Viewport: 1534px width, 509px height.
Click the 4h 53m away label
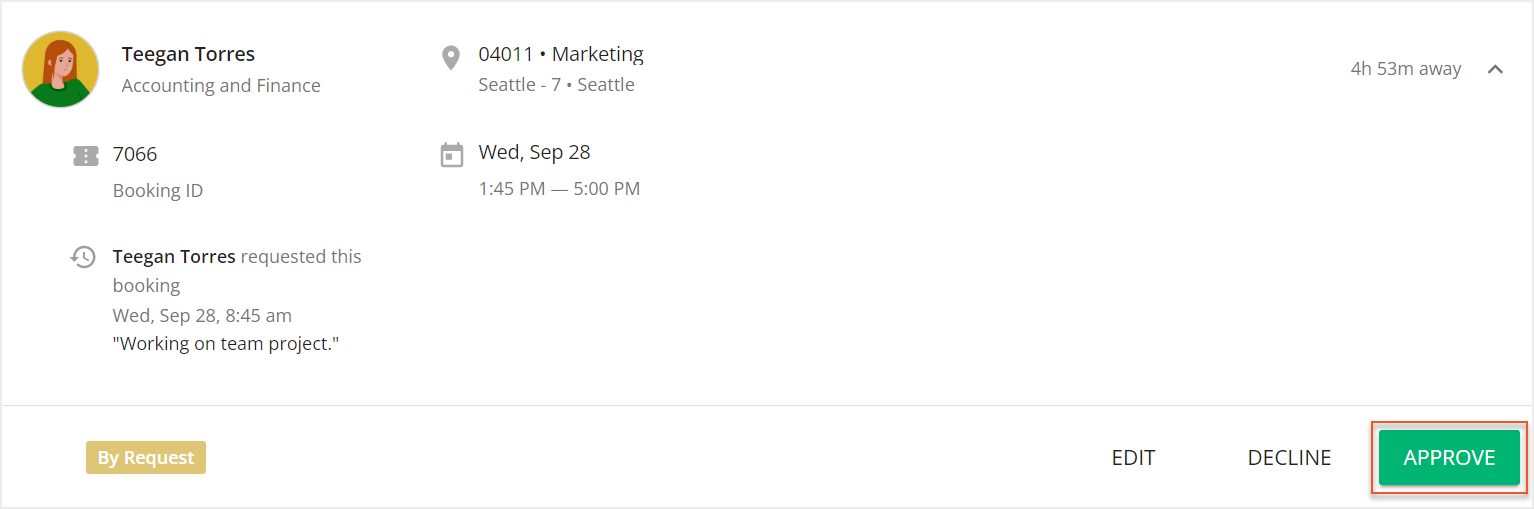pyautogui.click(x=1405, y=69)
